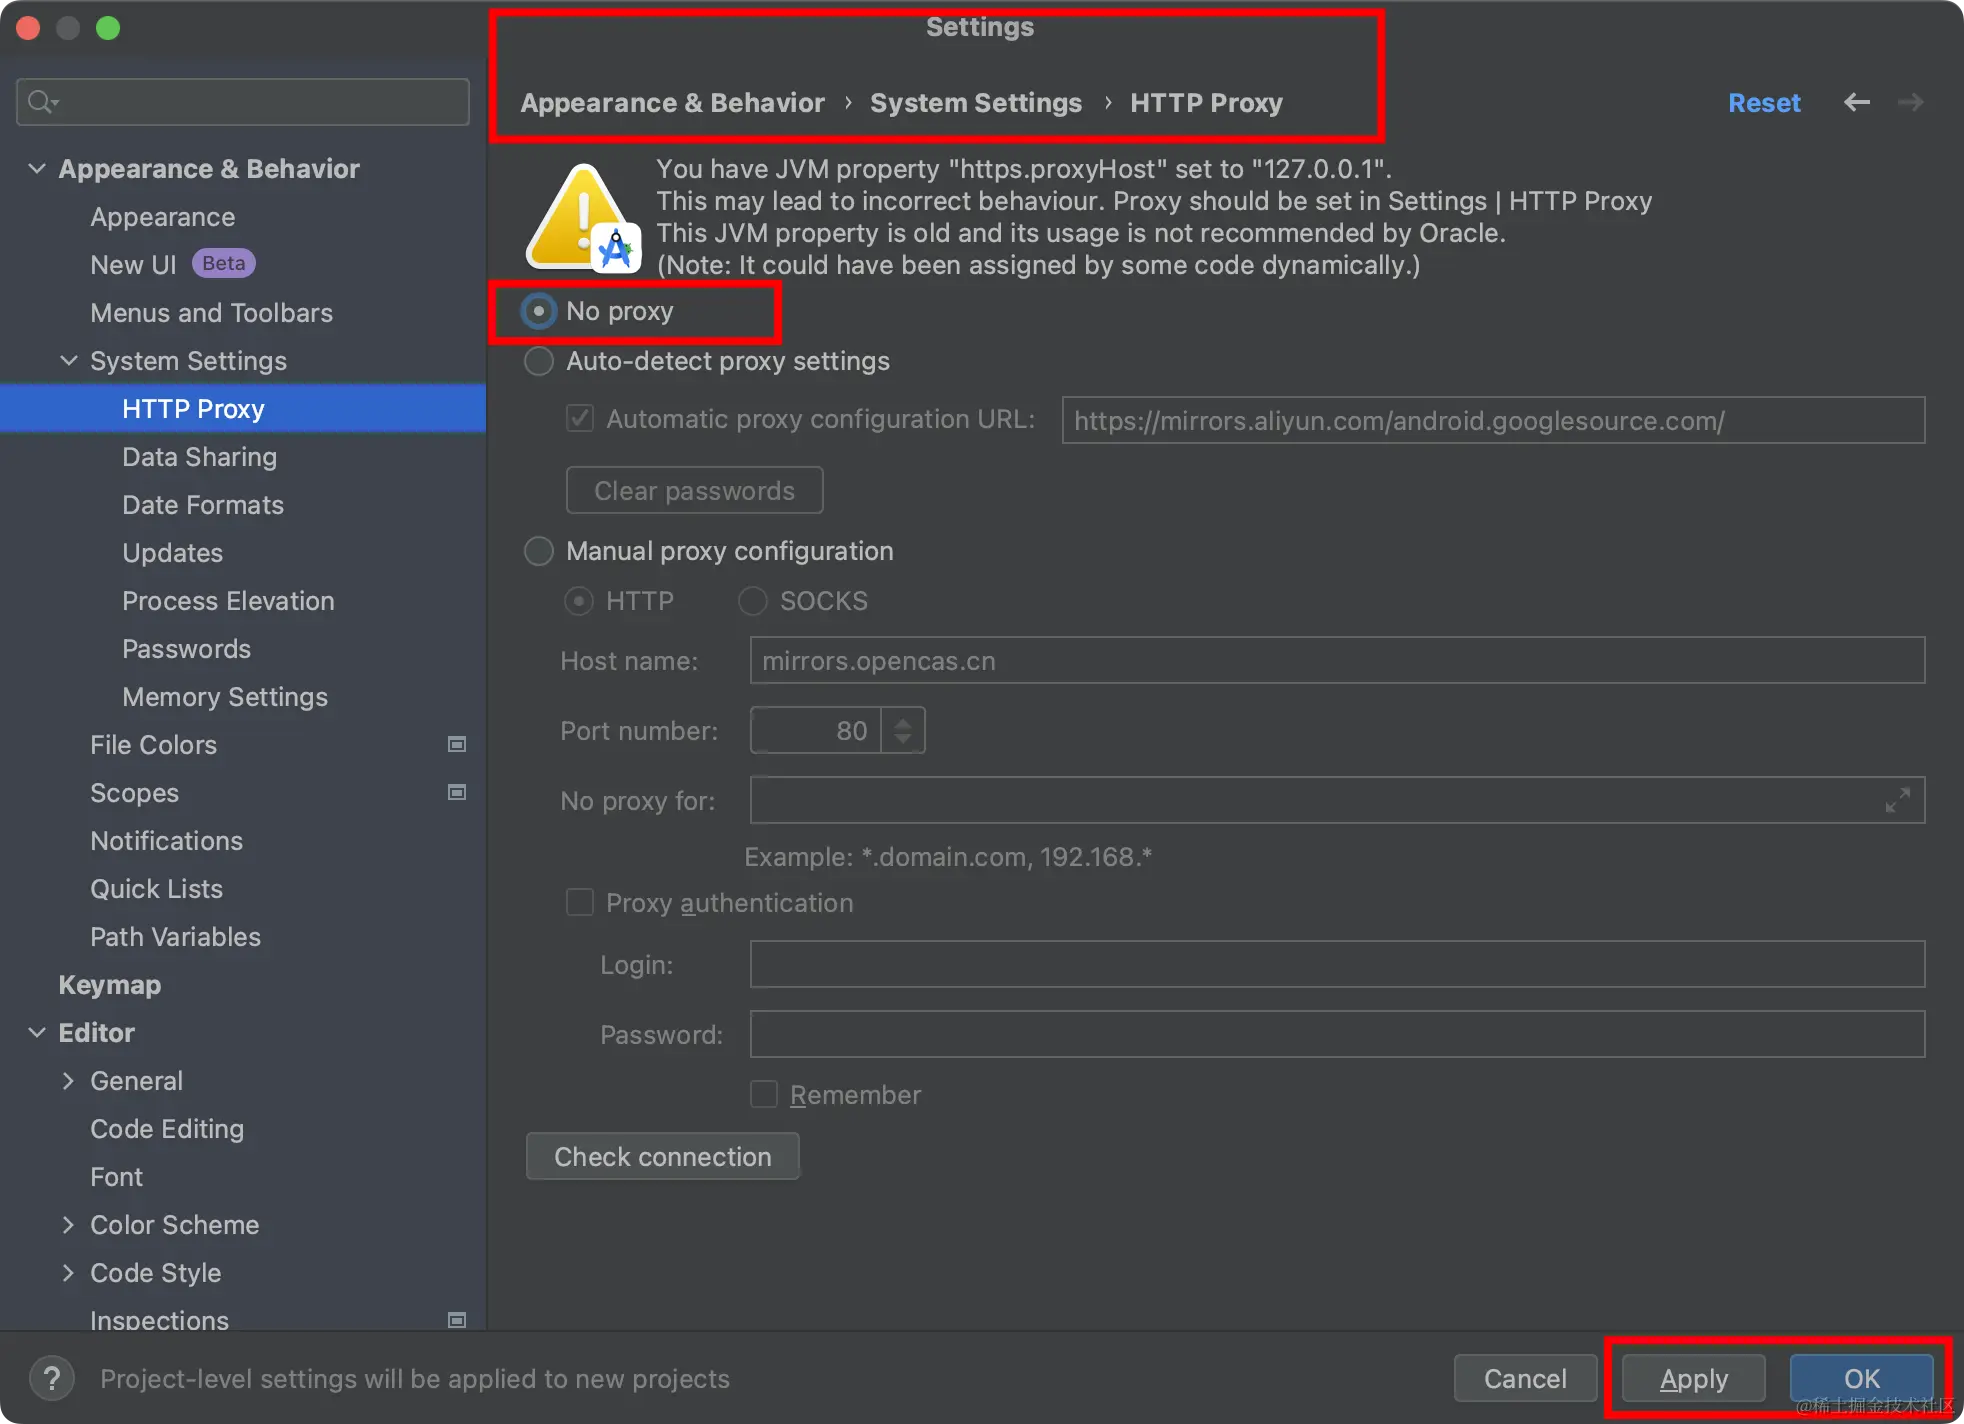Click the forward navigation arrow
1964x1424 pixels.
click(1910, 102)
